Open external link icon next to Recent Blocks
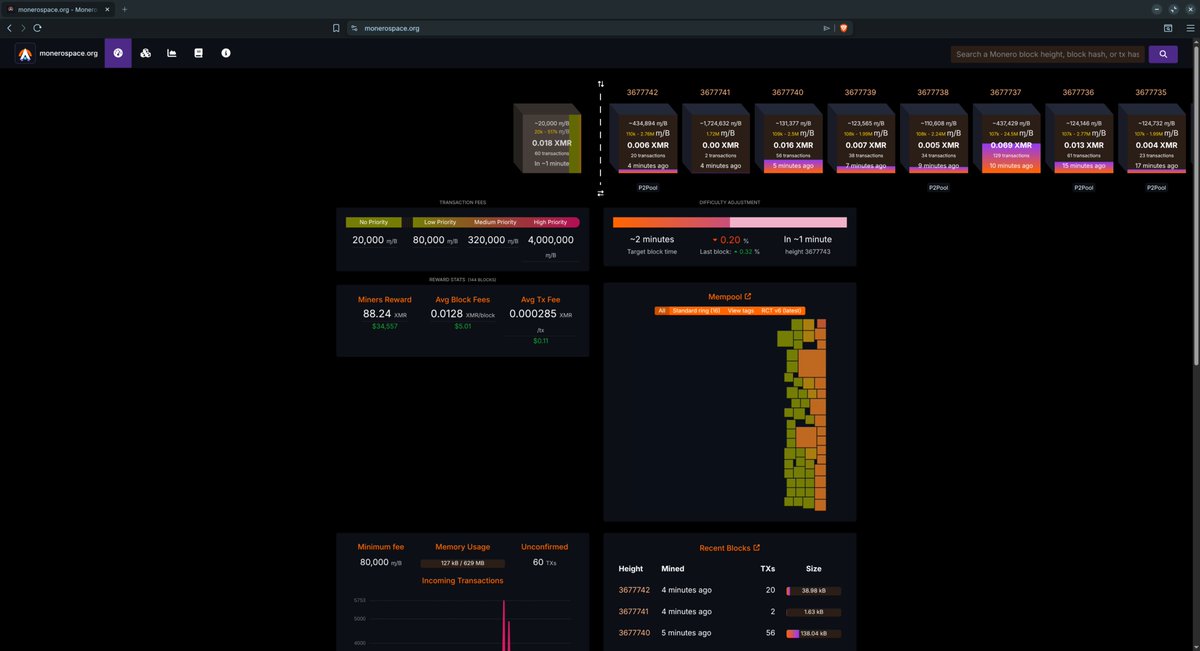 coord(756,547)
